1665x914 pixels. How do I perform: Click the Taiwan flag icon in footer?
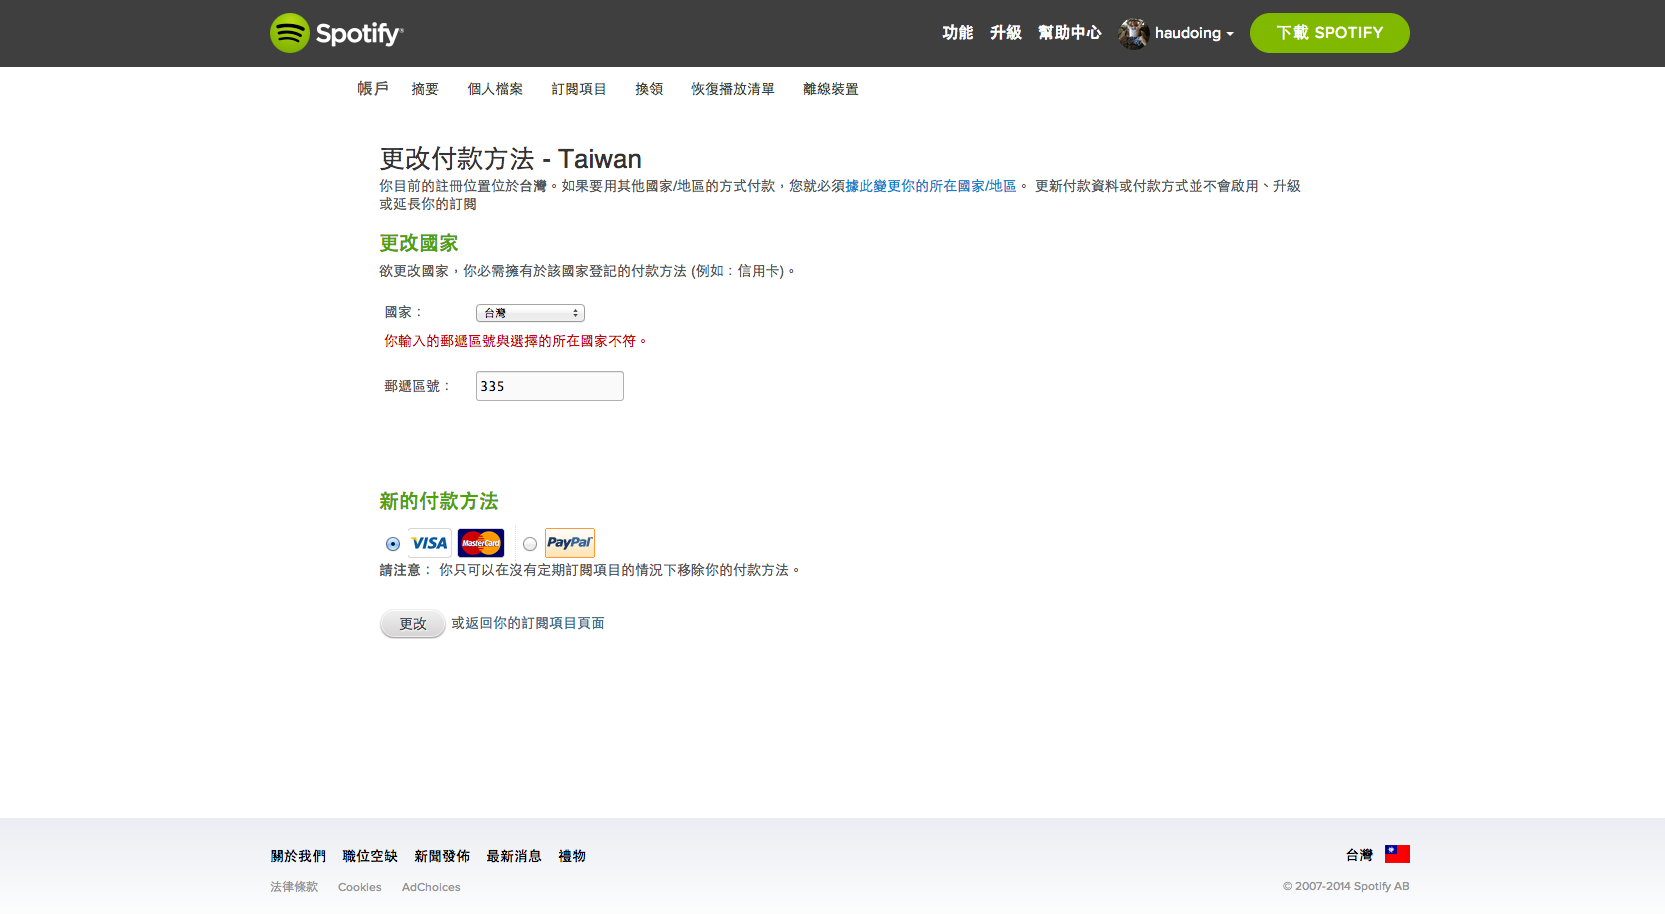pos(1397,854)
